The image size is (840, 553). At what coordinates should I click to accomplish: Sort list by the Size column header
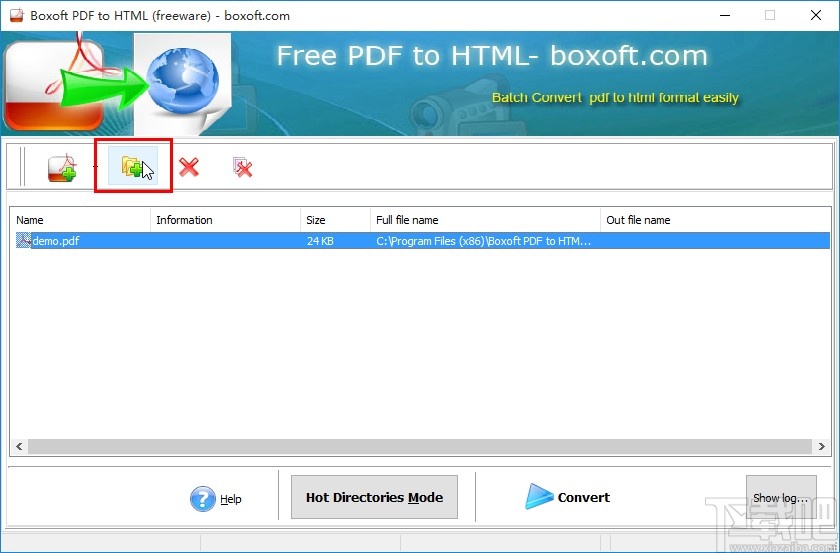[335, 220]
